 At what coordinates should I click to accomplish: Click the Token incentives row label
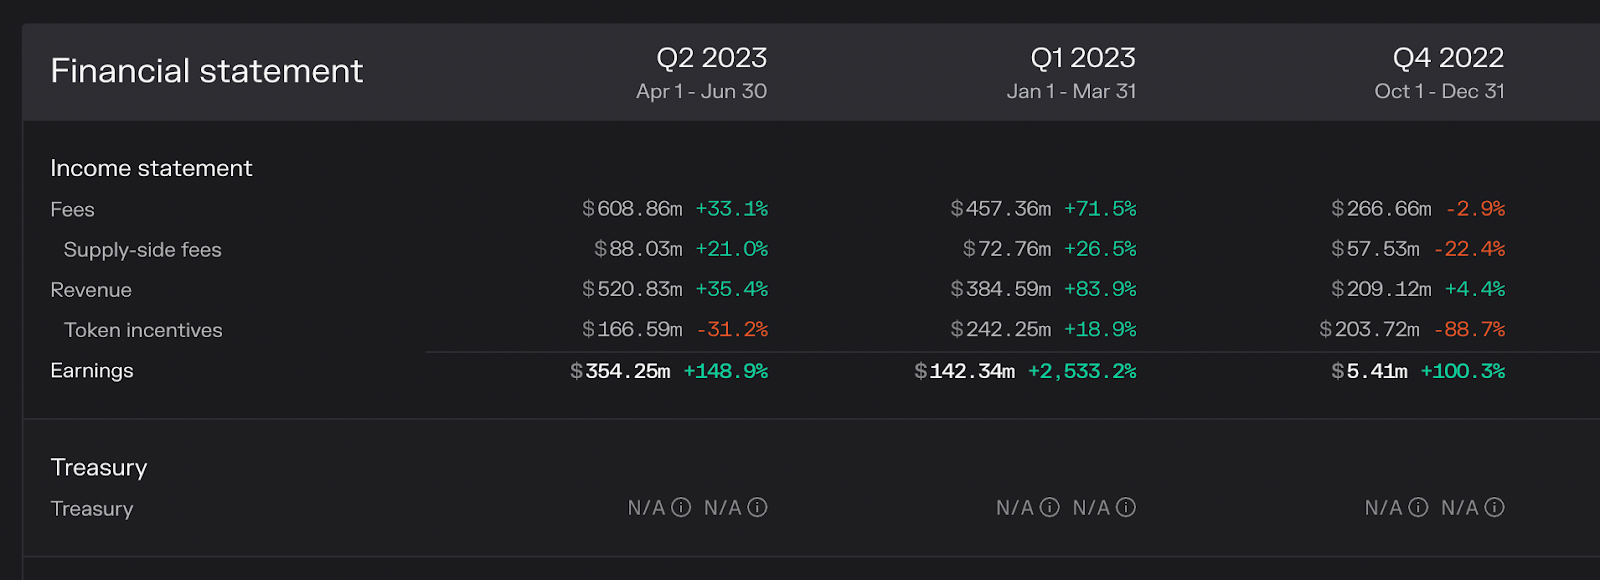tap(143, 330)
